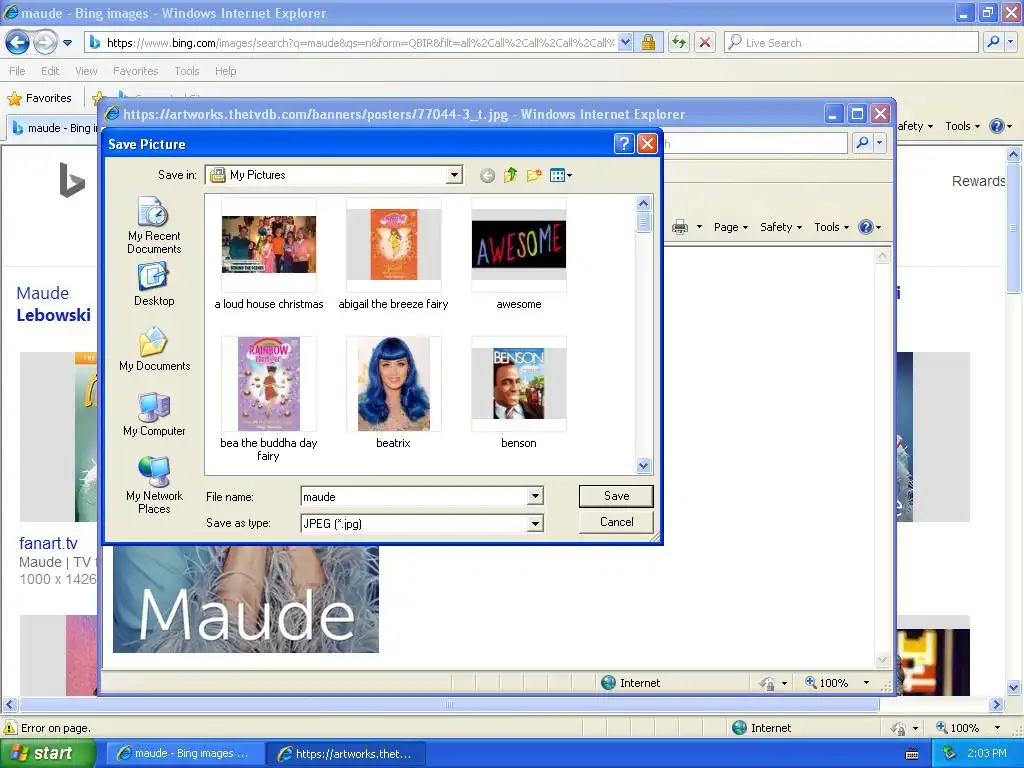
Task: Open the Safety dropdown in popup window
Action: tap(780, 227)
